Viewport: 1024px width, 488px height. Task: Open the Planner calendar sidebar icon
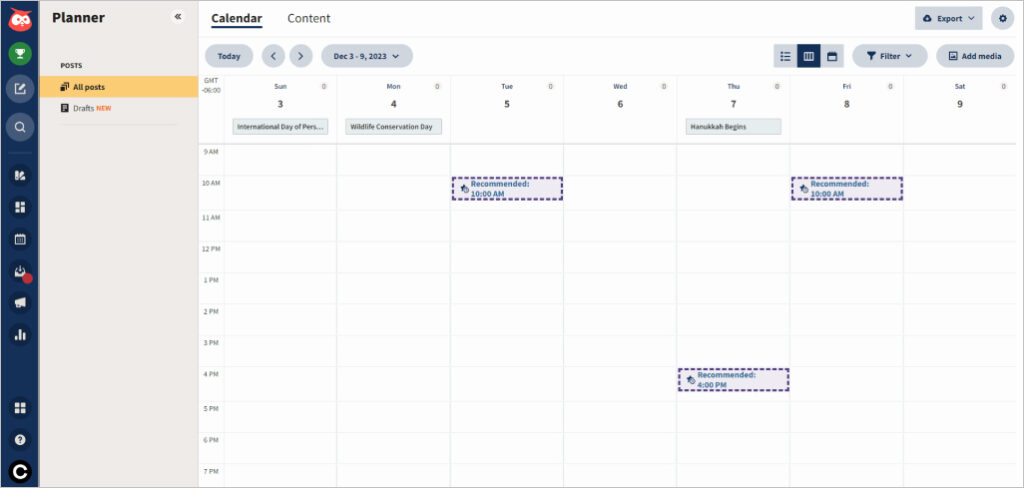[x=20, y=239]
